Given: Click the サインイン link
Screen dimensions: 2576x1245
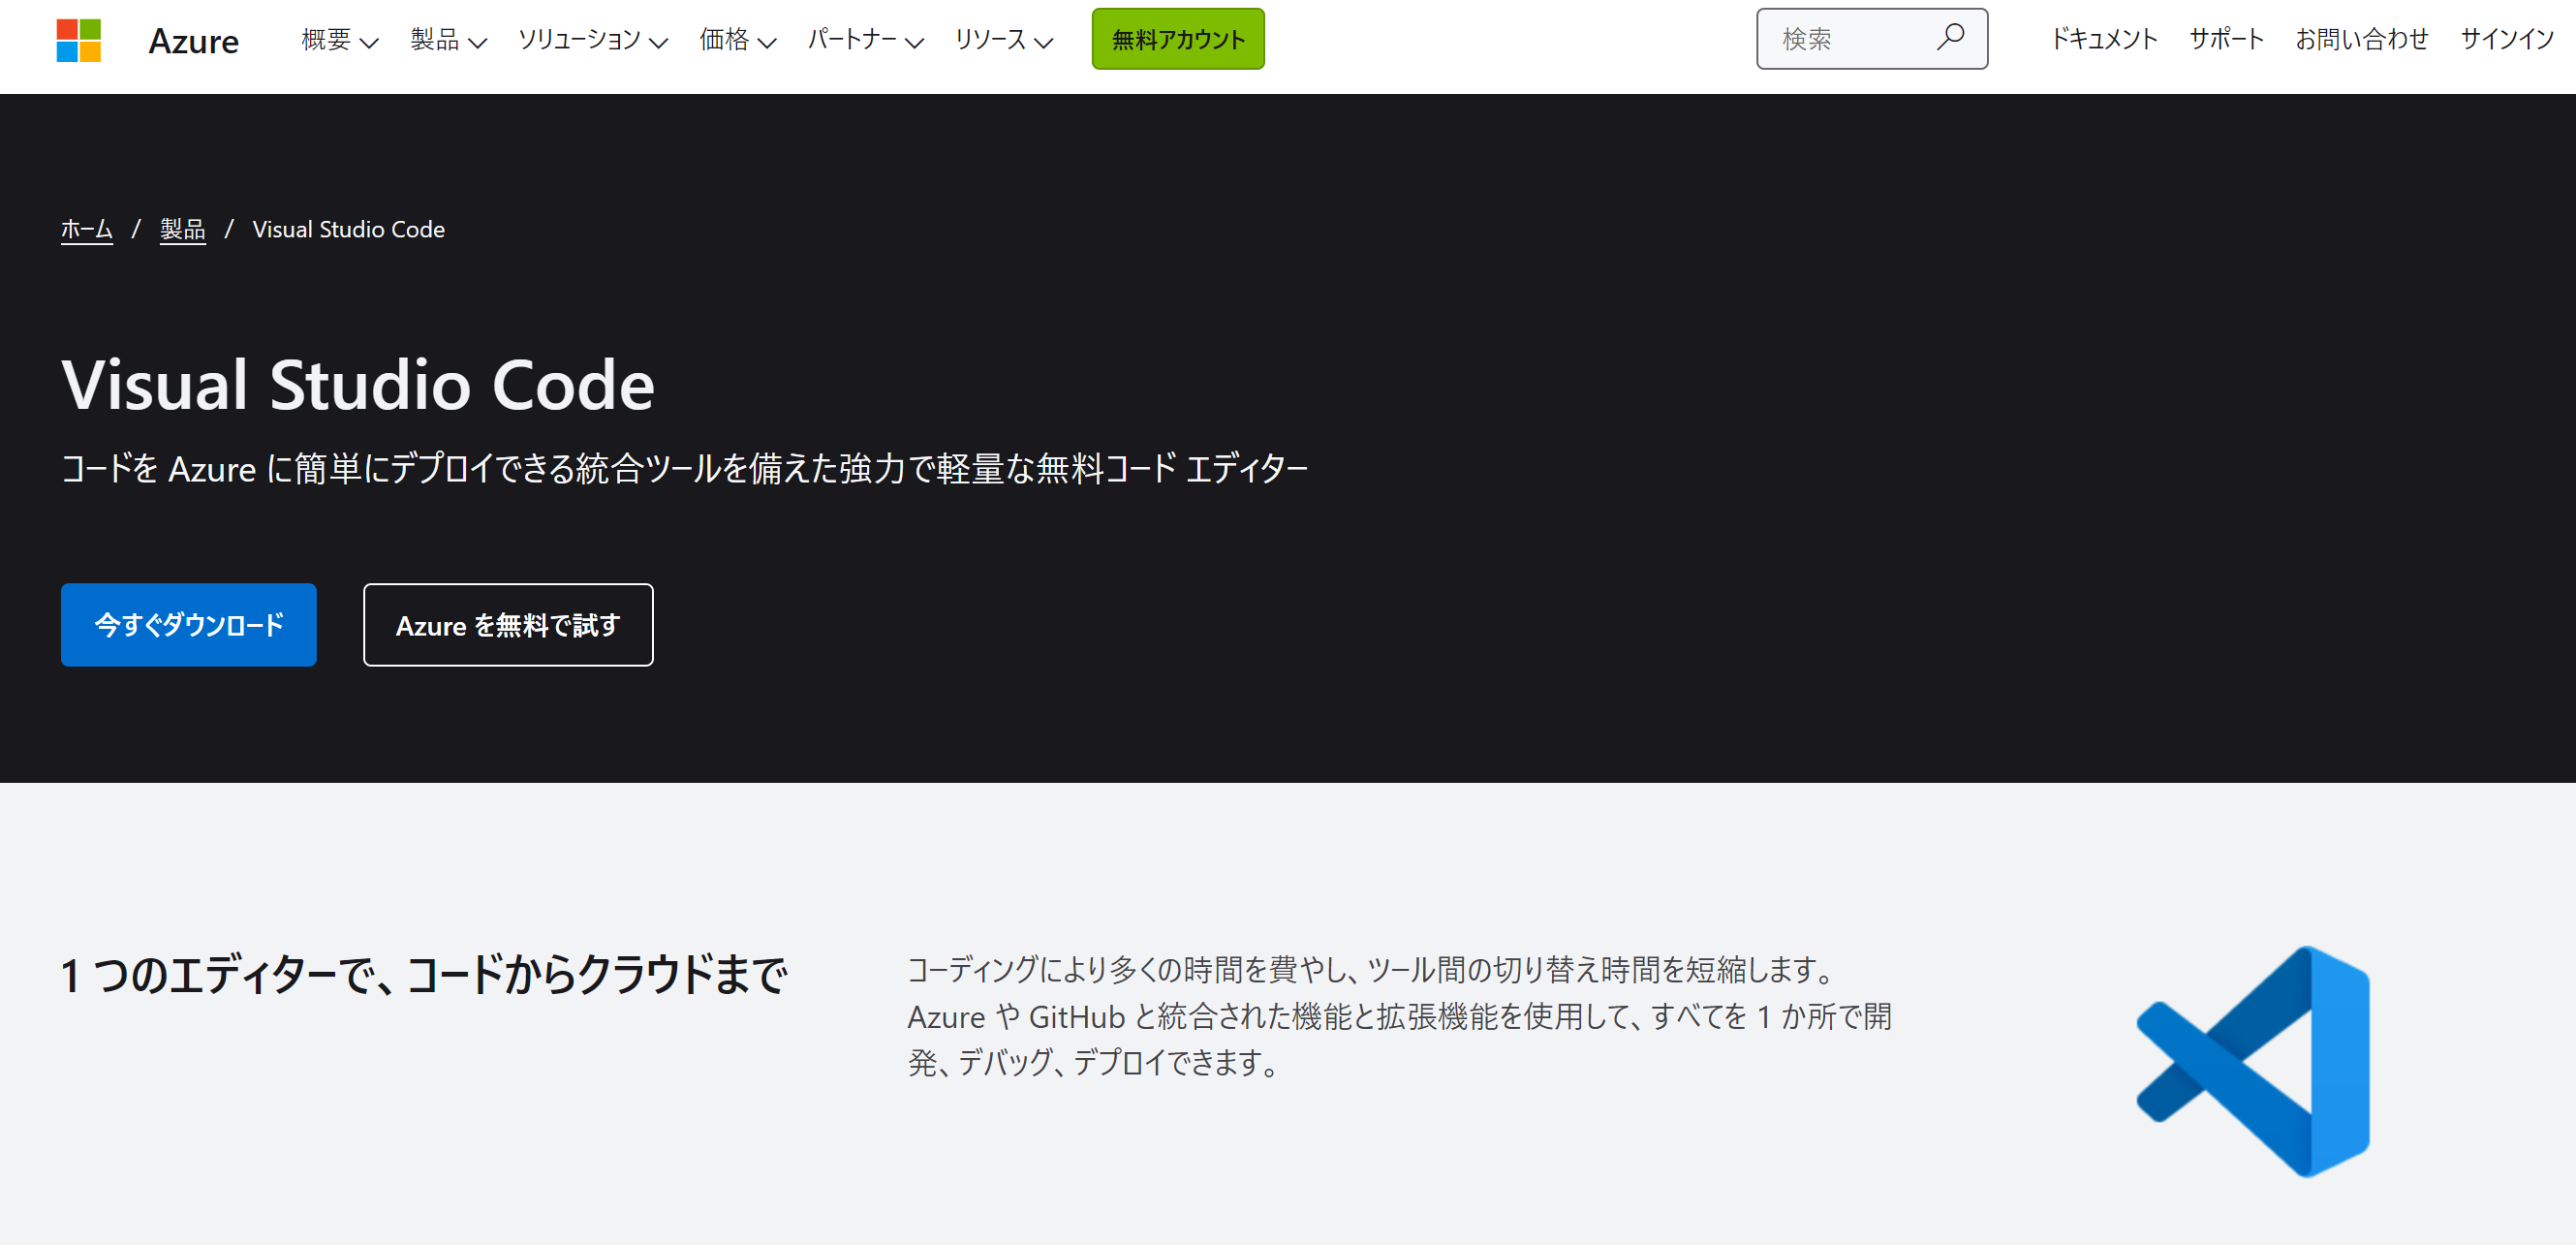Looking at the screenshot, I should click(x=2506, y=39).
